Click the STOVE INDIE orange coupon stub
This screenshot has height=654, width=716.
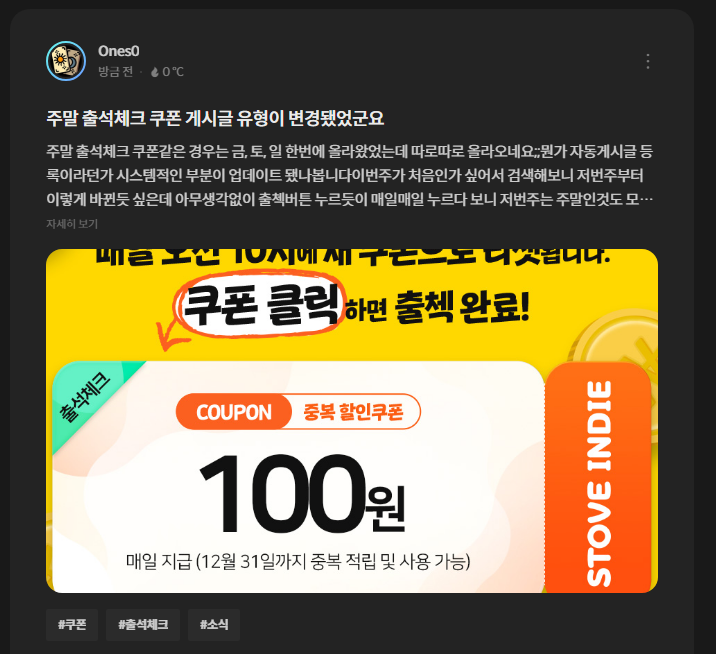point(598,478)
